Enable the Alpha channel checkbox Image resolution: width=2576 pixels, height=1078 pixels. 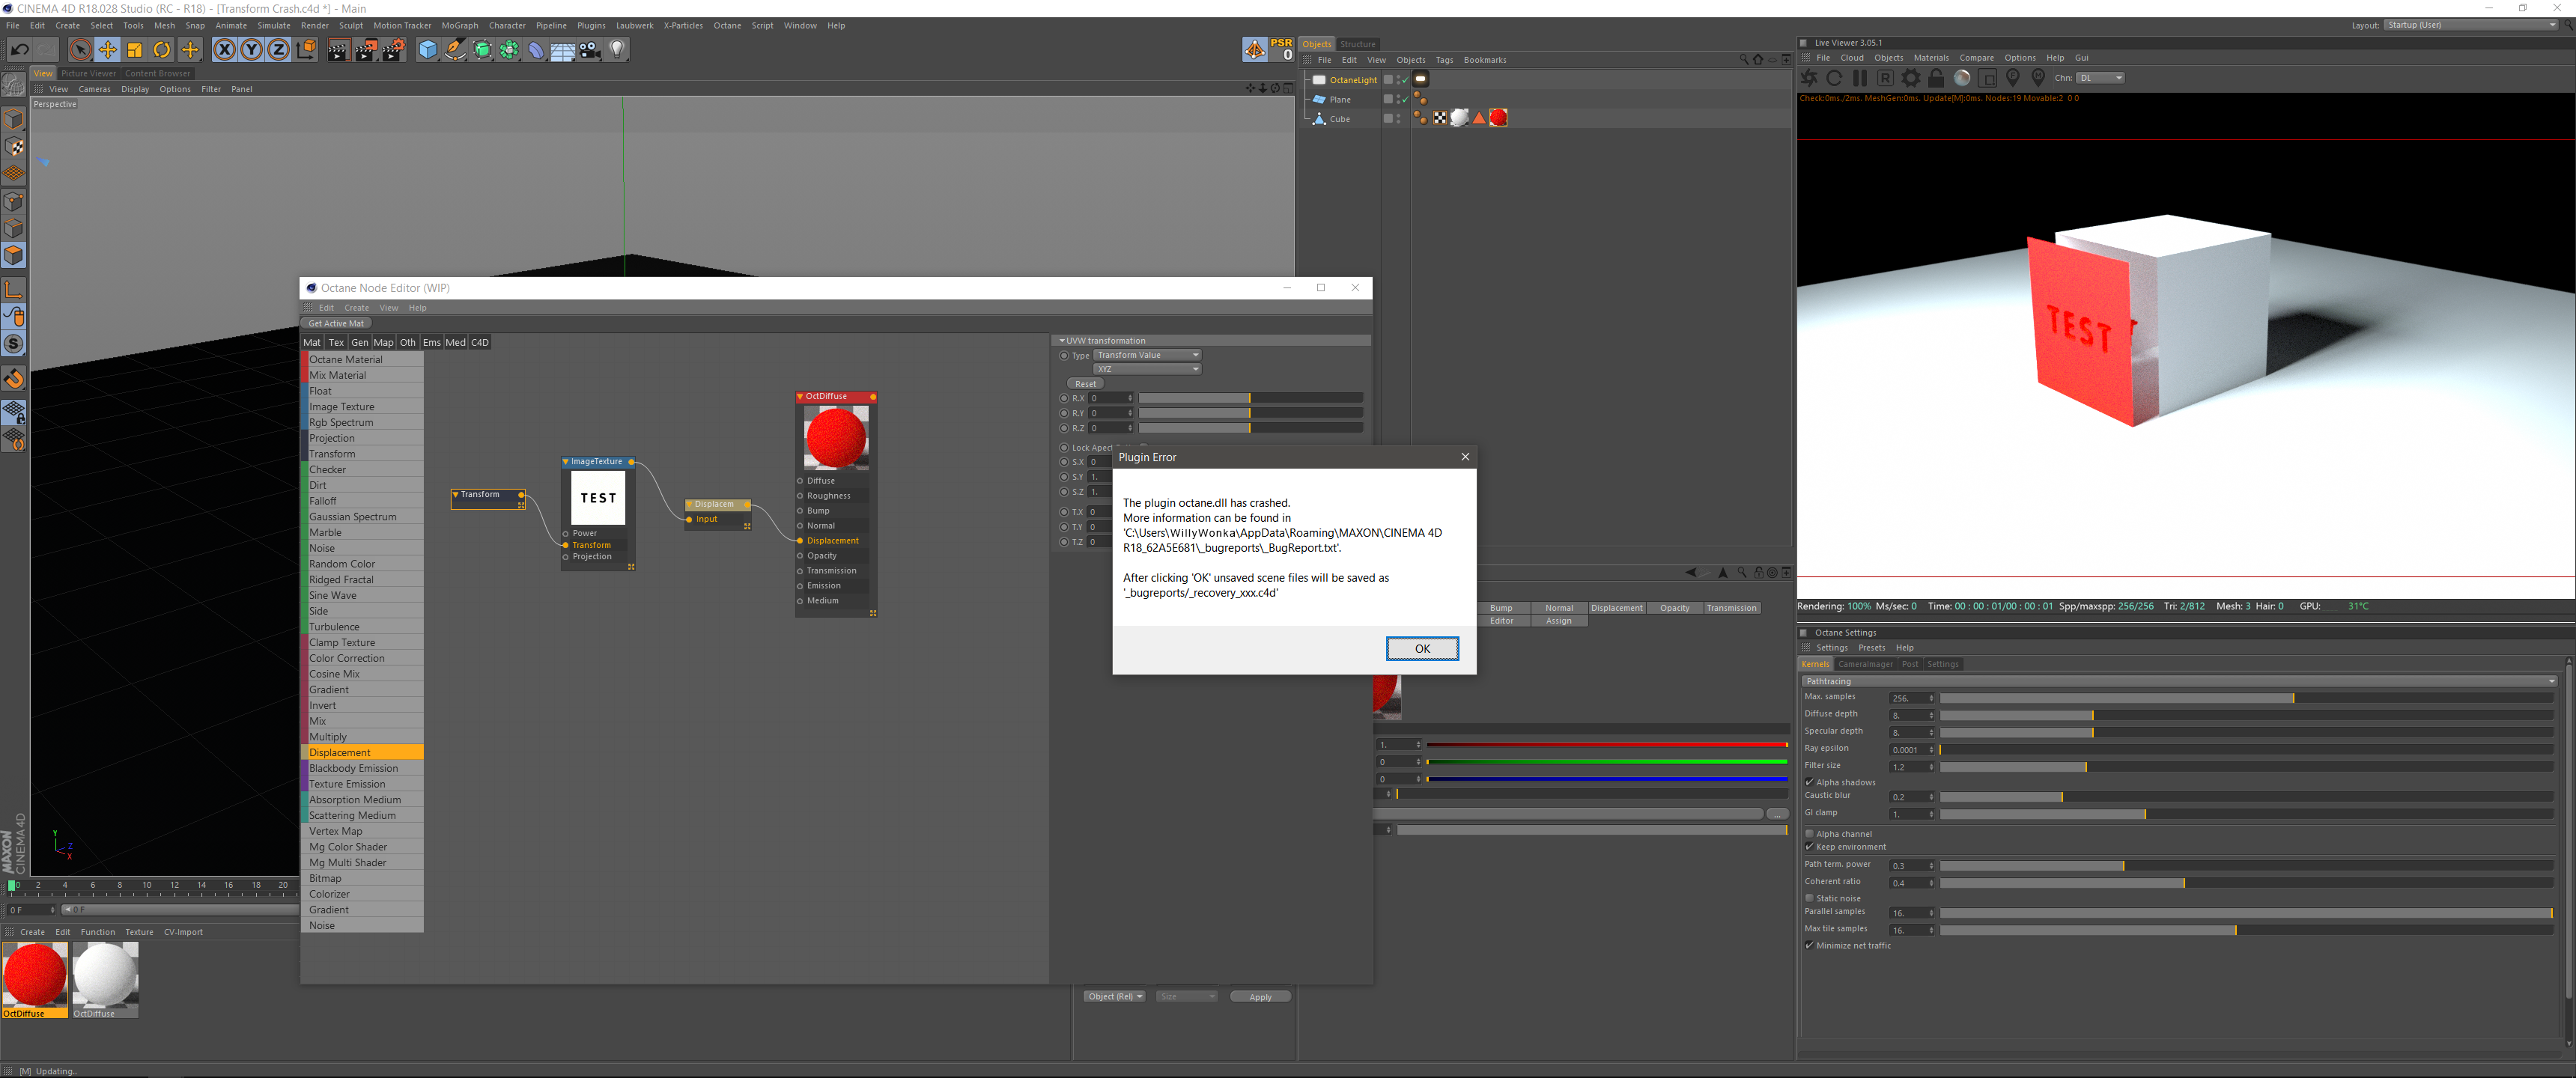(1809, 833)
